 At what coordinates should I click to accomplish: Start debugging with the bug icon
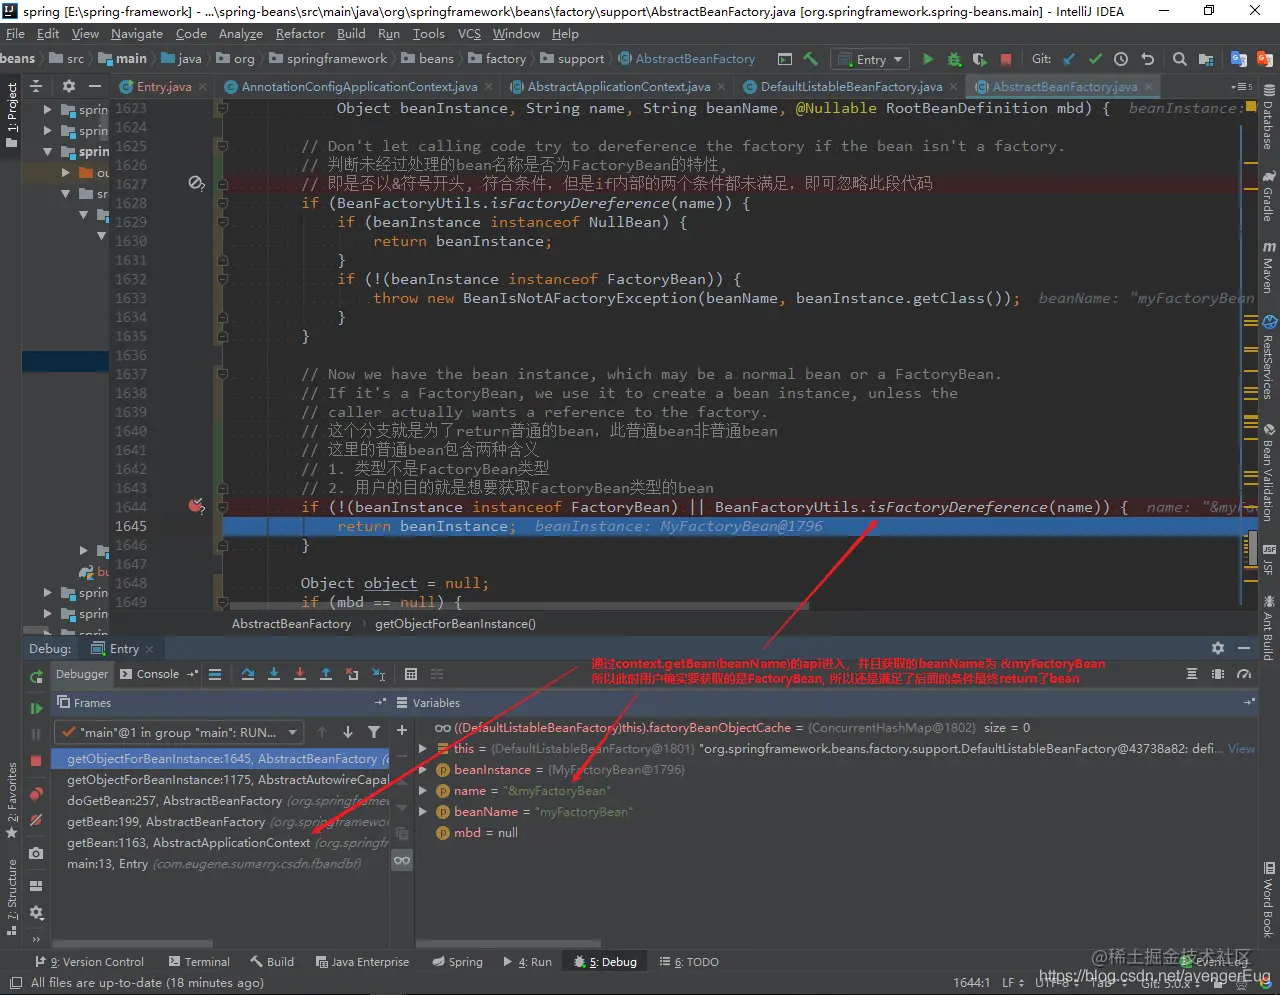[954, 59]
